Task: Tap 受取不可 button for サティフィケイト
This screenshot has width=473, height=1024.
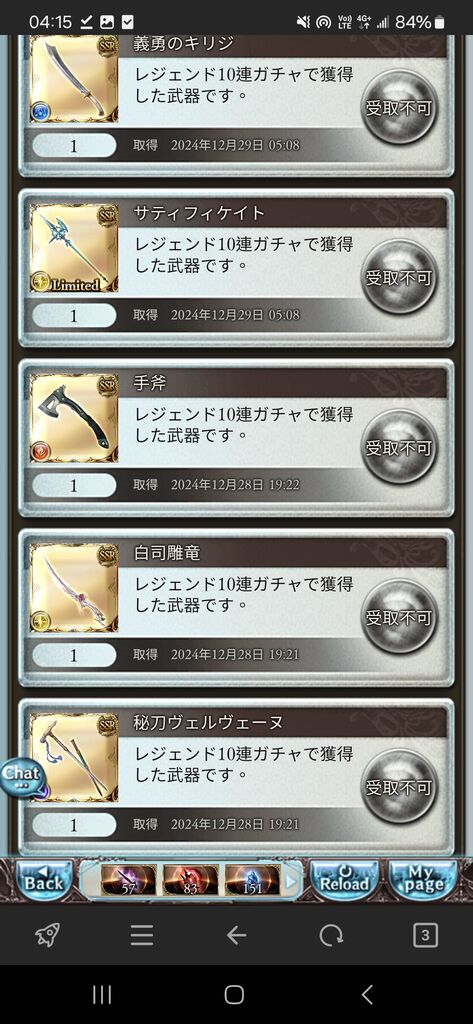Action: click(x=399, y=278)
